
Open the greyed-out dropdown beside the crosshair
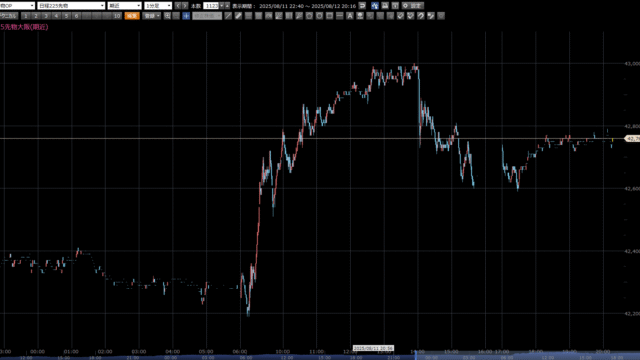(x=207, y=16)
